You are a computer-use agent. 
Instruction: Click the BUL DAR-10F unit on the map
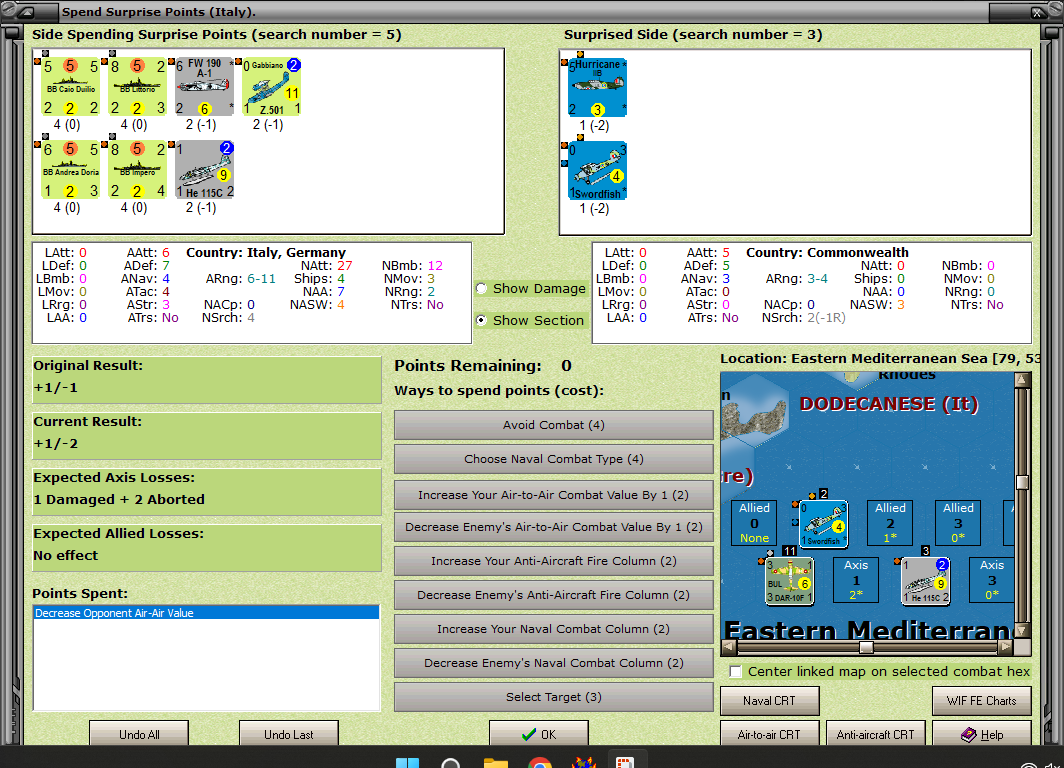coord(789,581)
